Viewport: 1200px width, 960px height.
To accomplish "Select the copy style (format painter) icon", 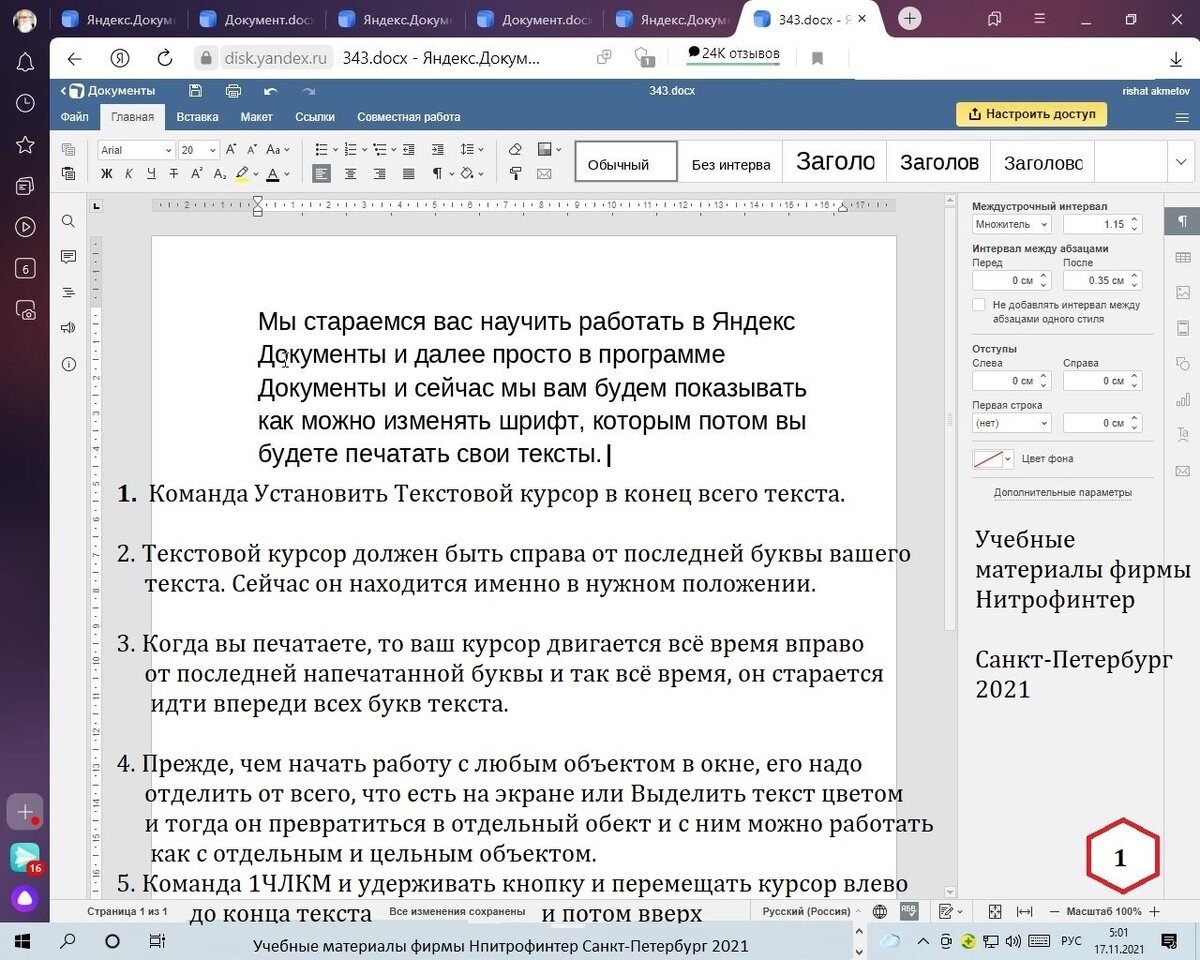I will (x=517, y=174).
